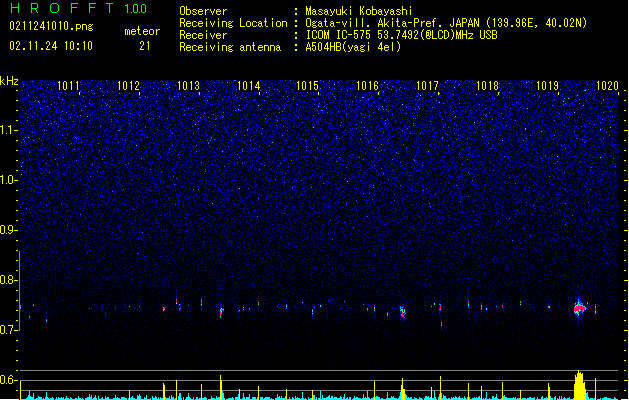Click the meteor count value 21
The width and height of the screenshot is (629, 400).
click(144, 46)
